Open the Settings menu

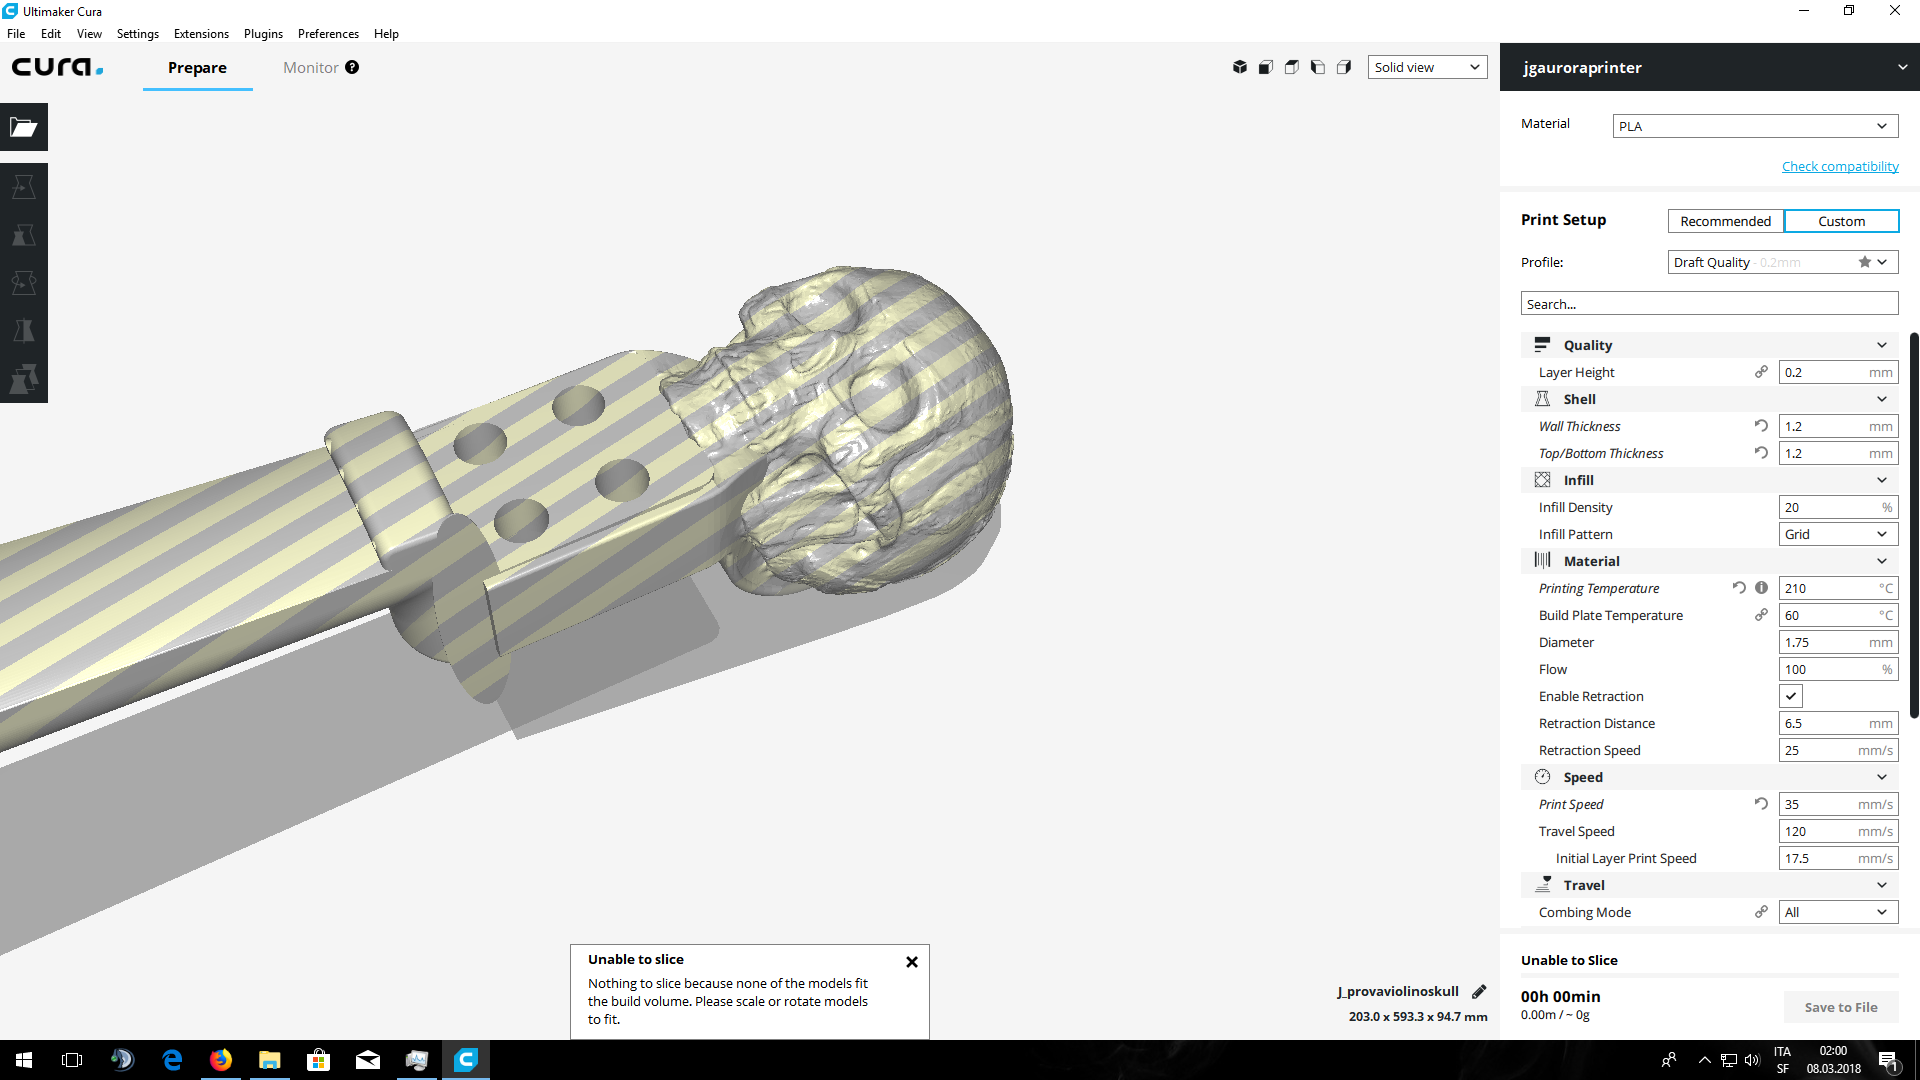pyautogui.click(x=138, y=33)
